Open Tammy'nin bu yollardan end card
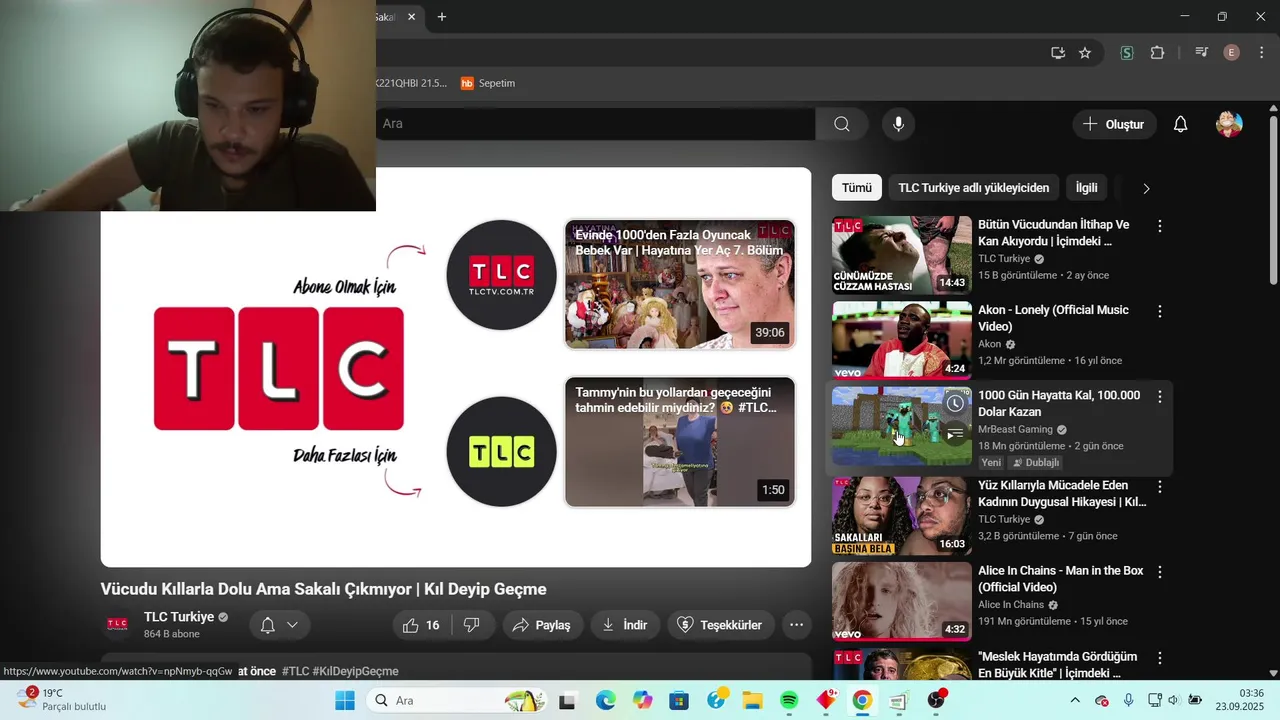The image size is (1280, 720). tap(680, 442)
